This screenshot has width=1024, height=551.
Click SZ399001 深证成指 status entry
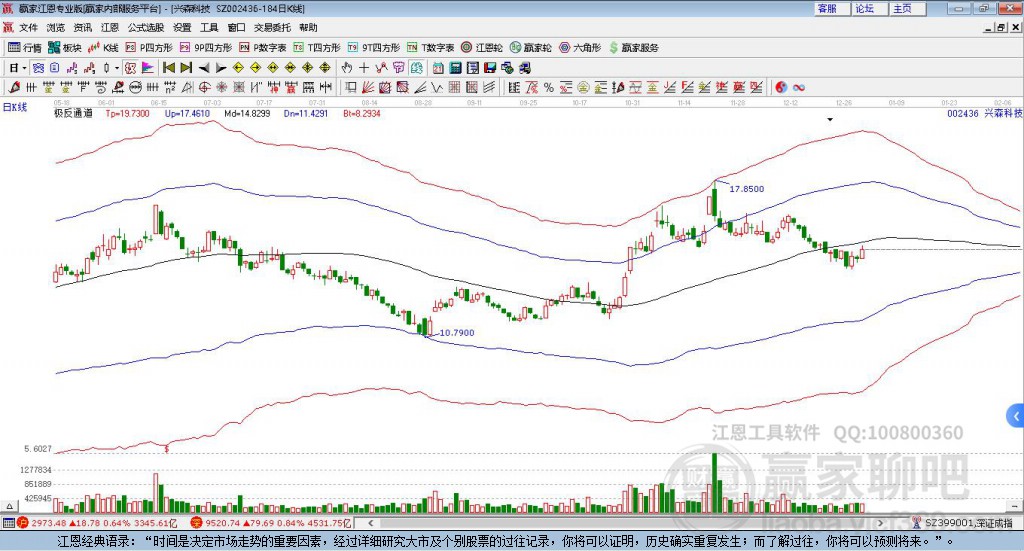[963, 523]
